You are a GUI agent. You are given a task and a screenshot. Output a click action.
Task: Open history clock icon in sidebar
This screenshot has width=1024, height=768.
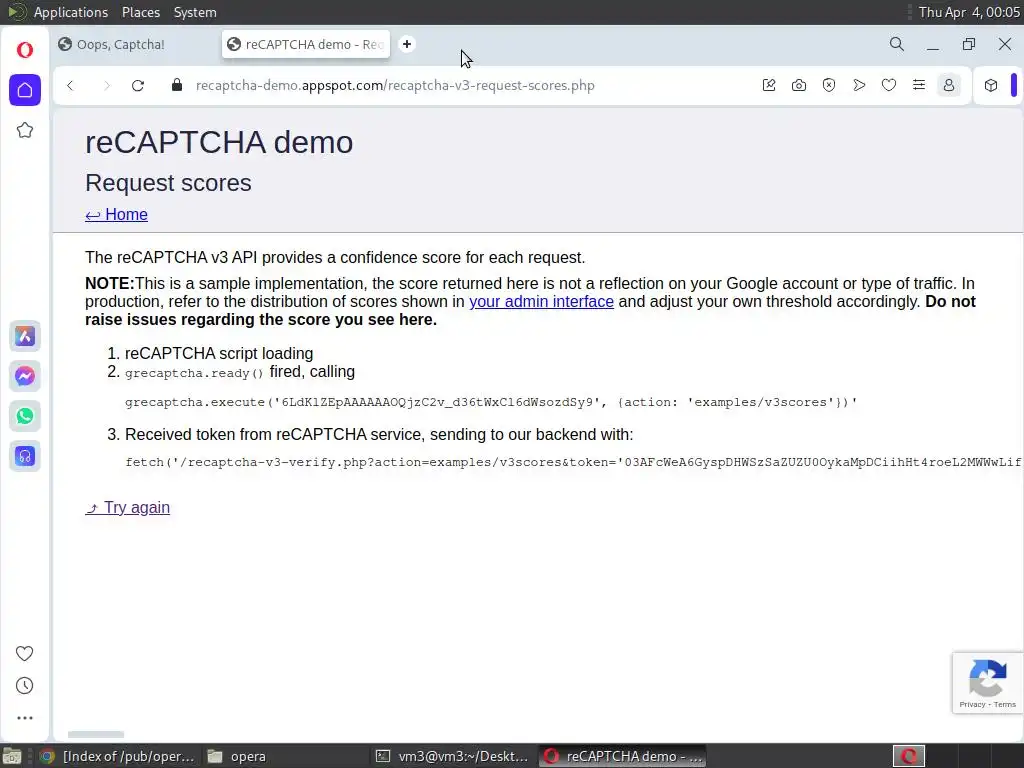click(25, 686)
